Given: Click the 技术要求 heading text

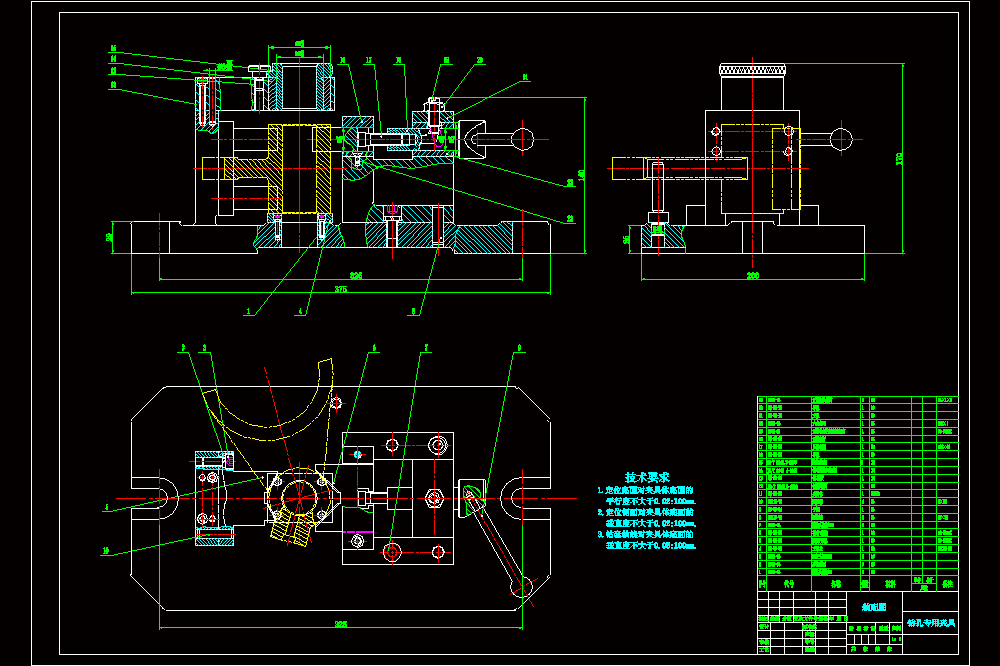Looking at the screenshot, I should (647, 477).
